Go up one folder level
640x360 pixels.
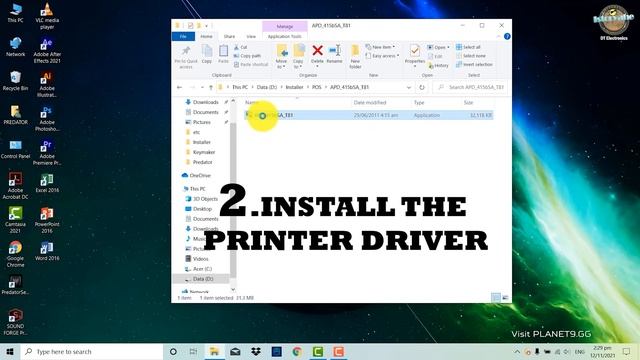[x=211, y=87]
